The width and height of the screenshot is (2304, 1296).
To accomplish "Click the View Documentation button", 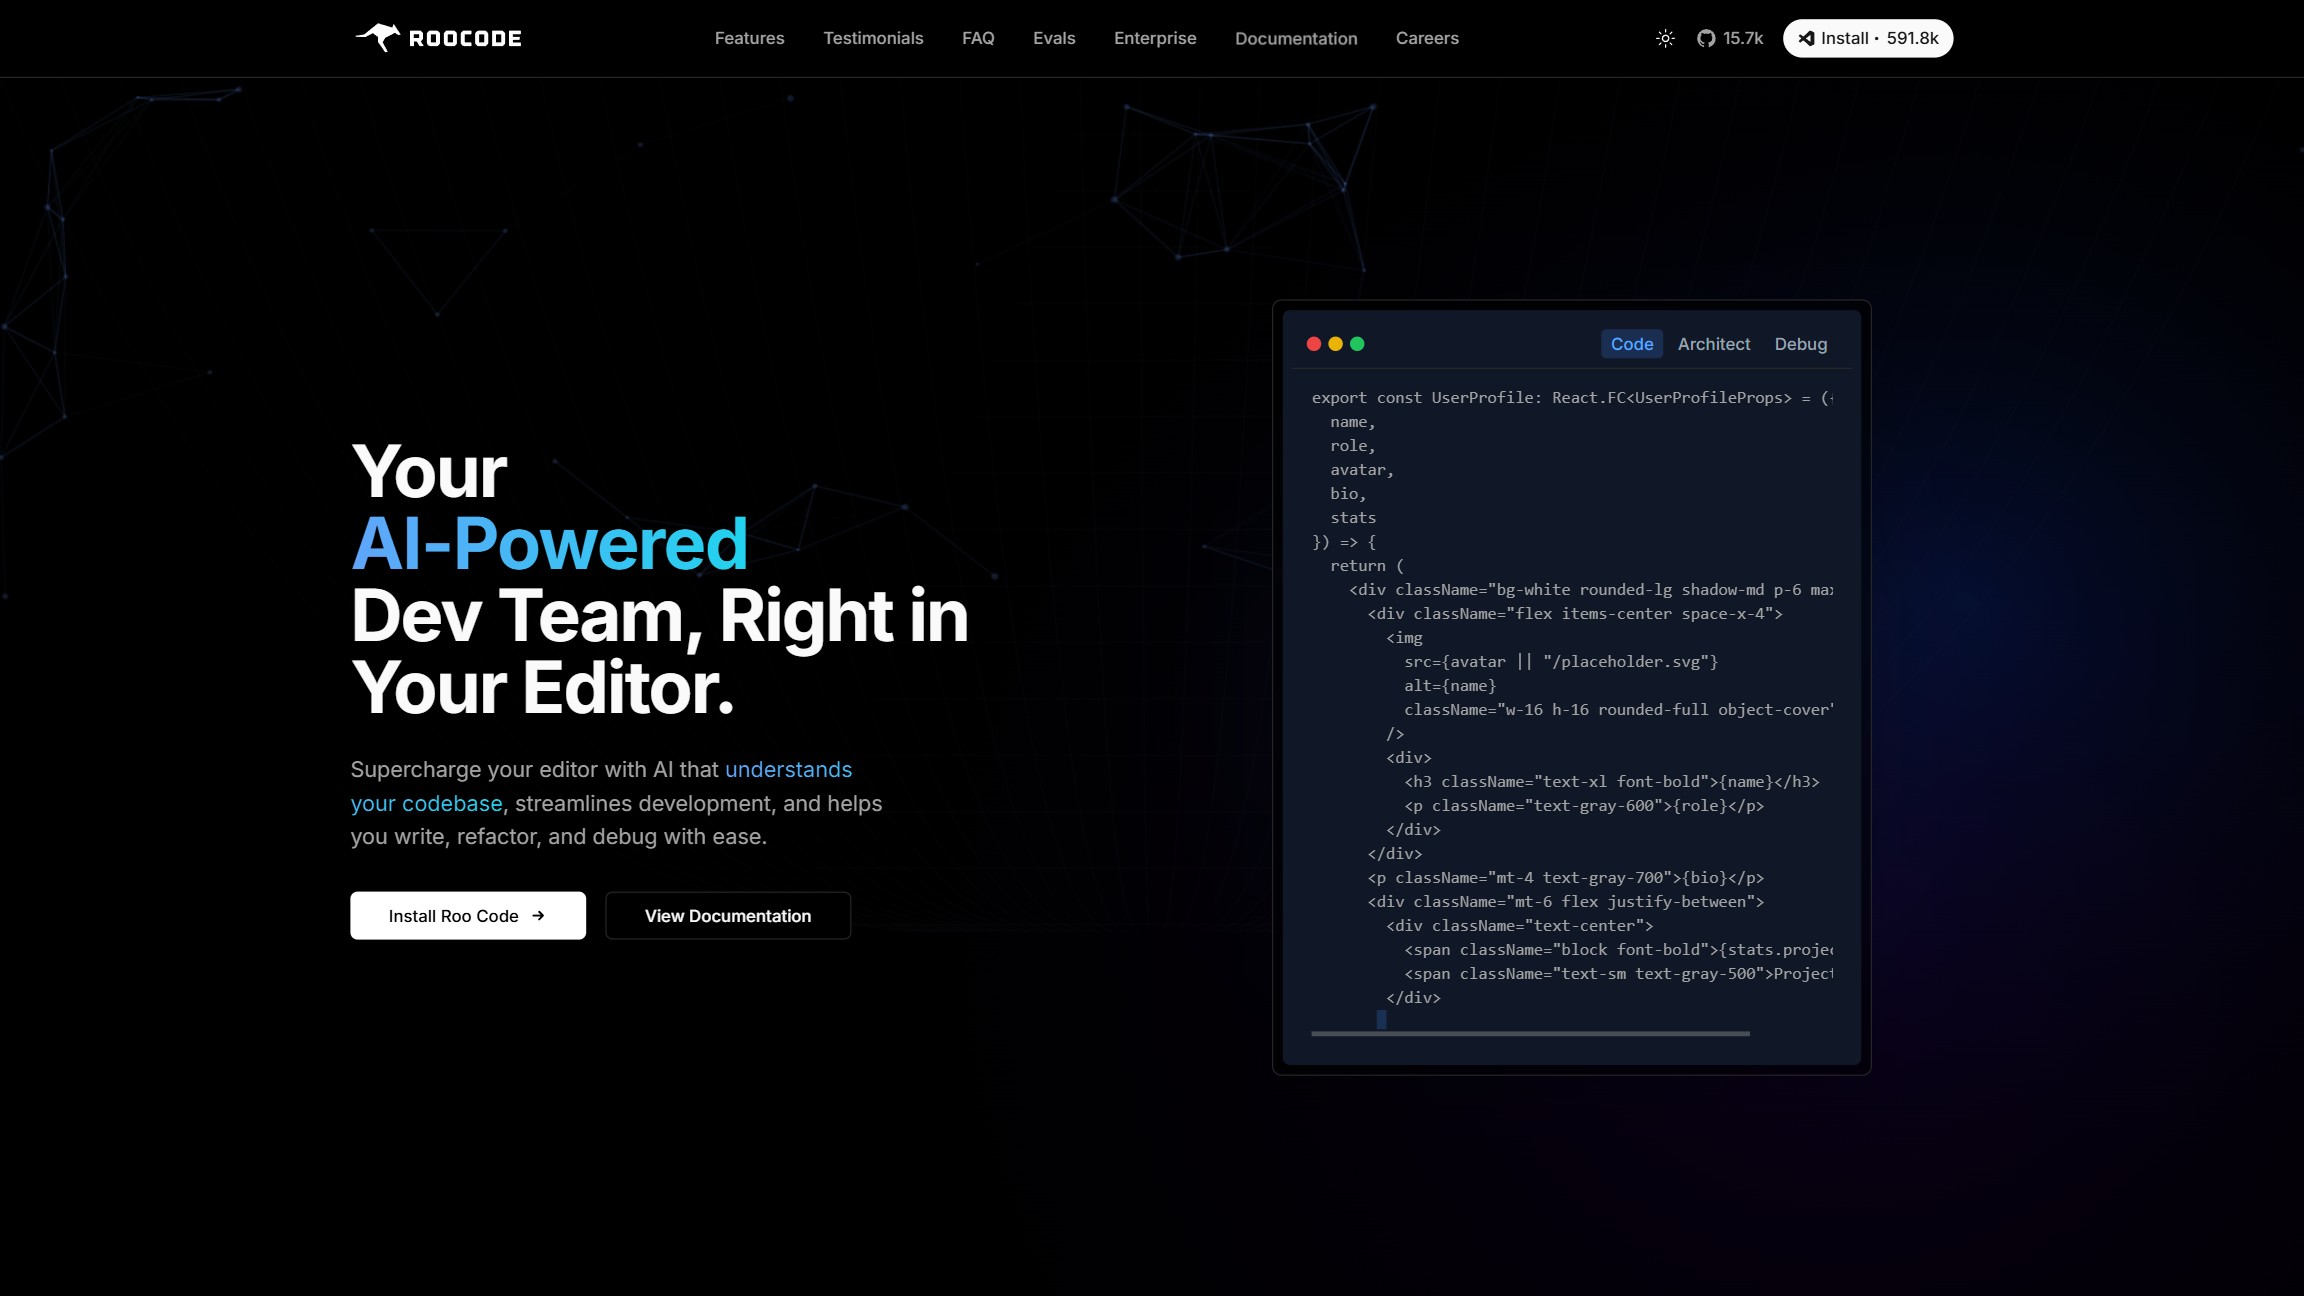I will pos(728,916).
